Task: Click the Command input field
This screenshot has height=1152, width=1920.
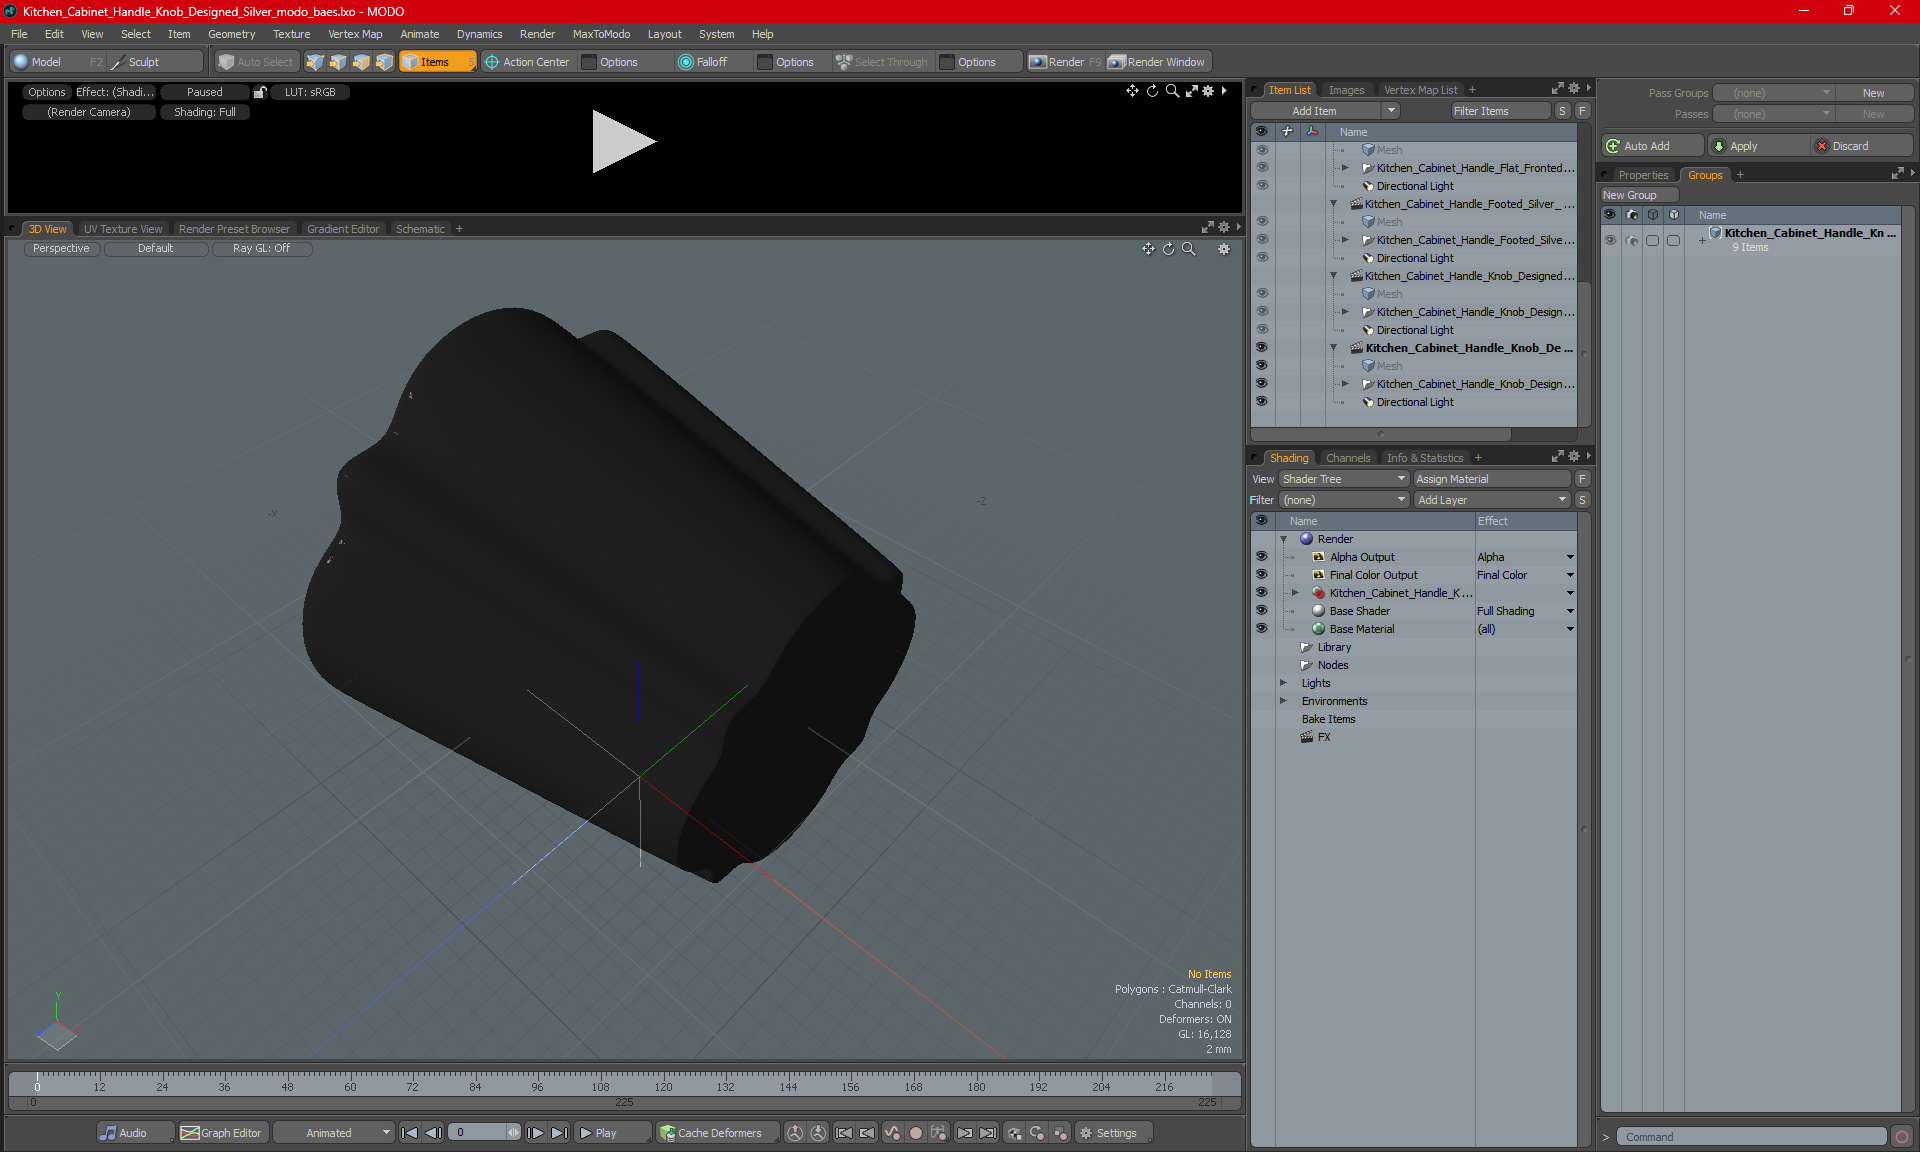Action: (1752, 1137)
